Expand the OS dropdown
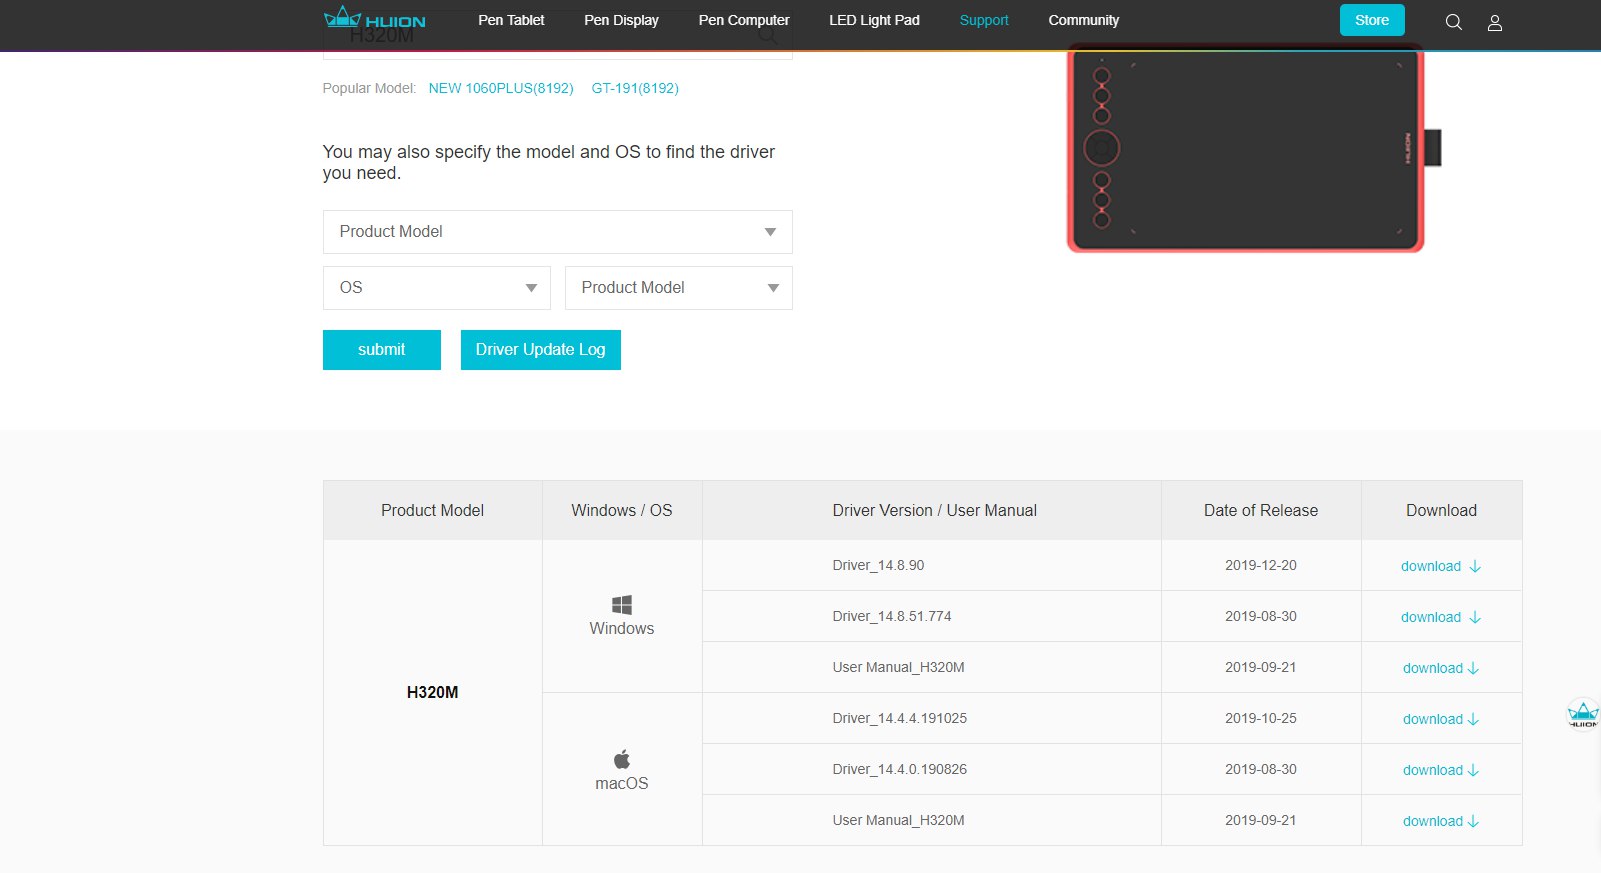Screen dimensions: 1601x873 coord(437,288)
